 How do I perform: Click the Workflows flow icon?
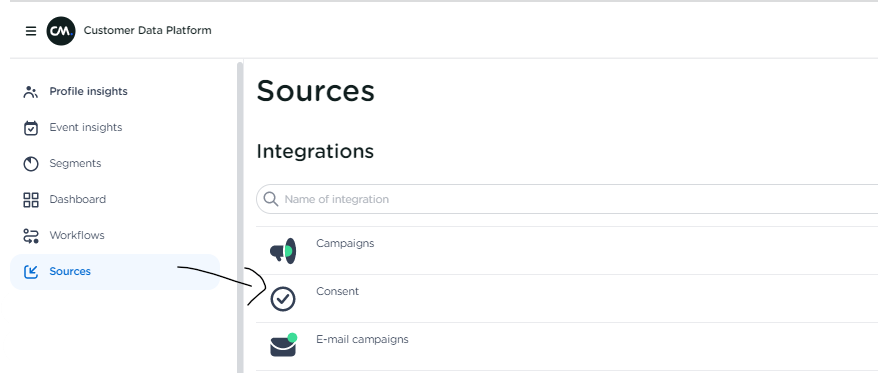click(x=31, y=236)
